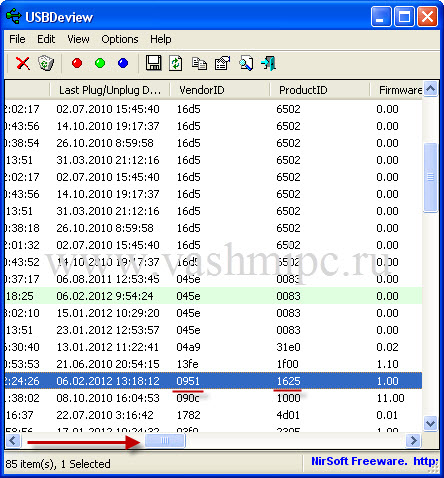Click the red X uninstall devices icon
The image size is (444, 478).
[x=23, y=63]
